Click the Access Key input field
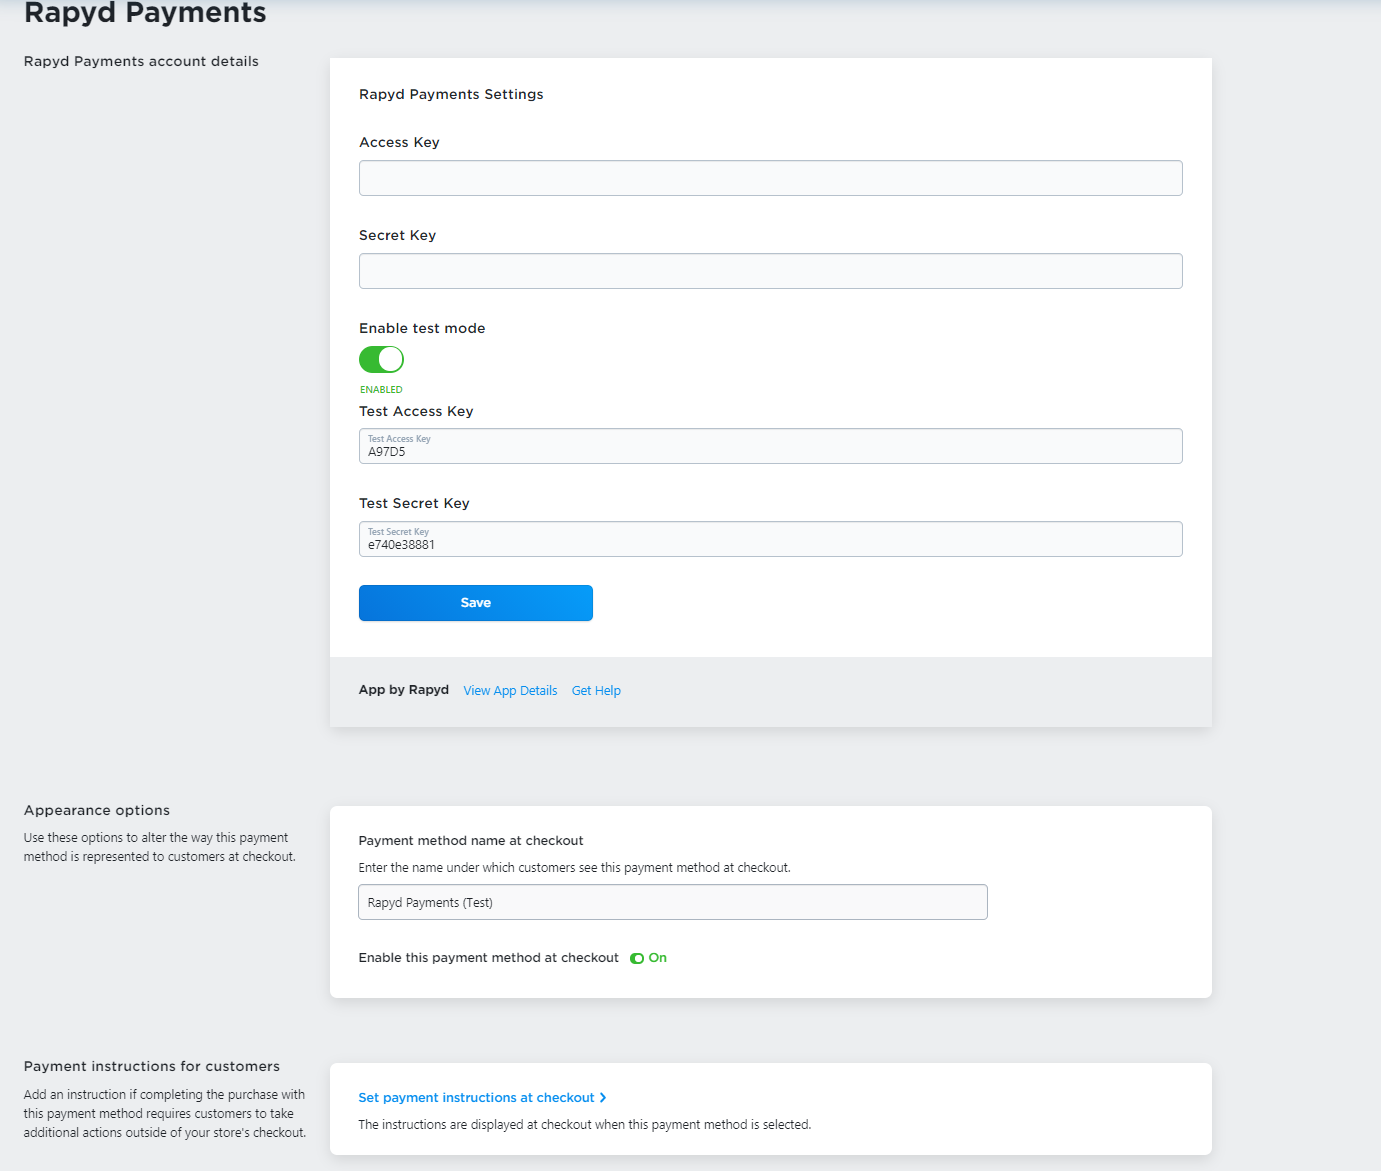The image size is (1381, 1171). [x=770, y=178]
